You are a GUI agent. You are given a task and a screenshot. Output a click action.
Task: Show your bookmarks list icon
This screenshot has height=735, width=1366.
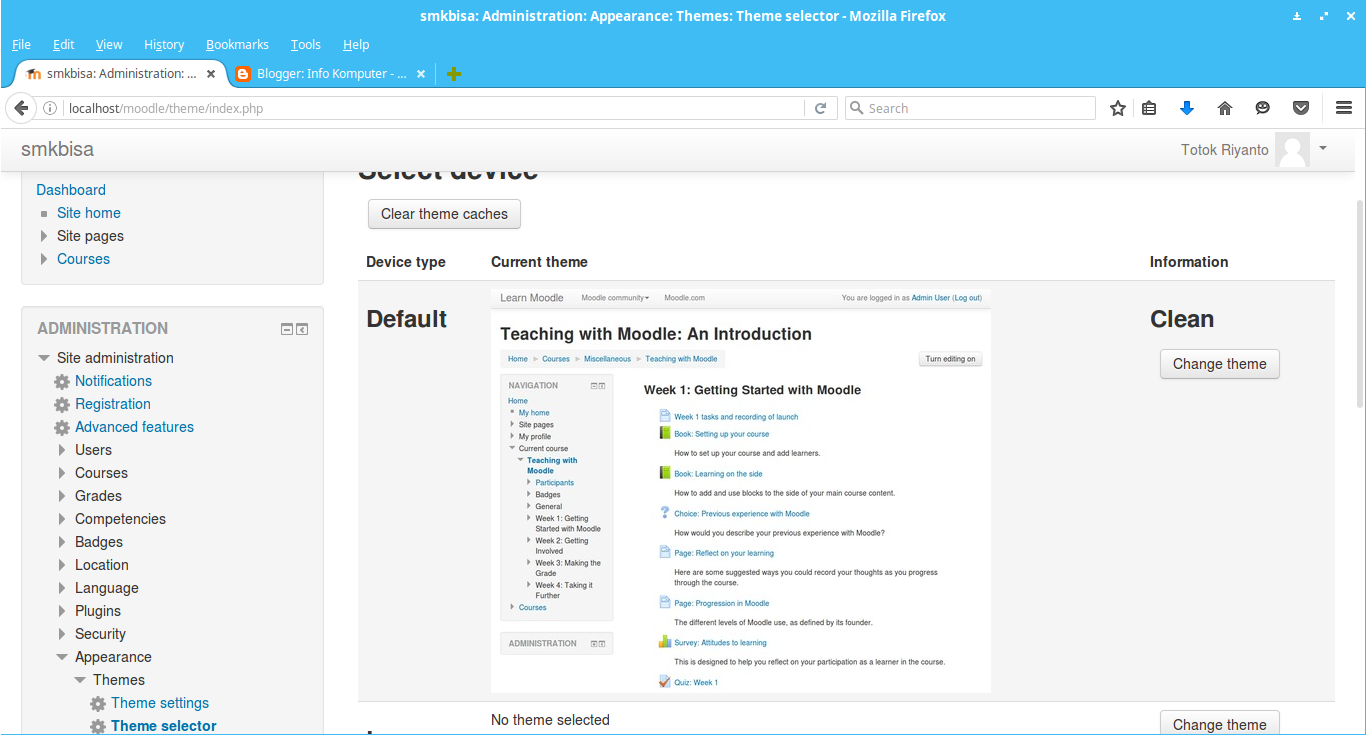1149,108
